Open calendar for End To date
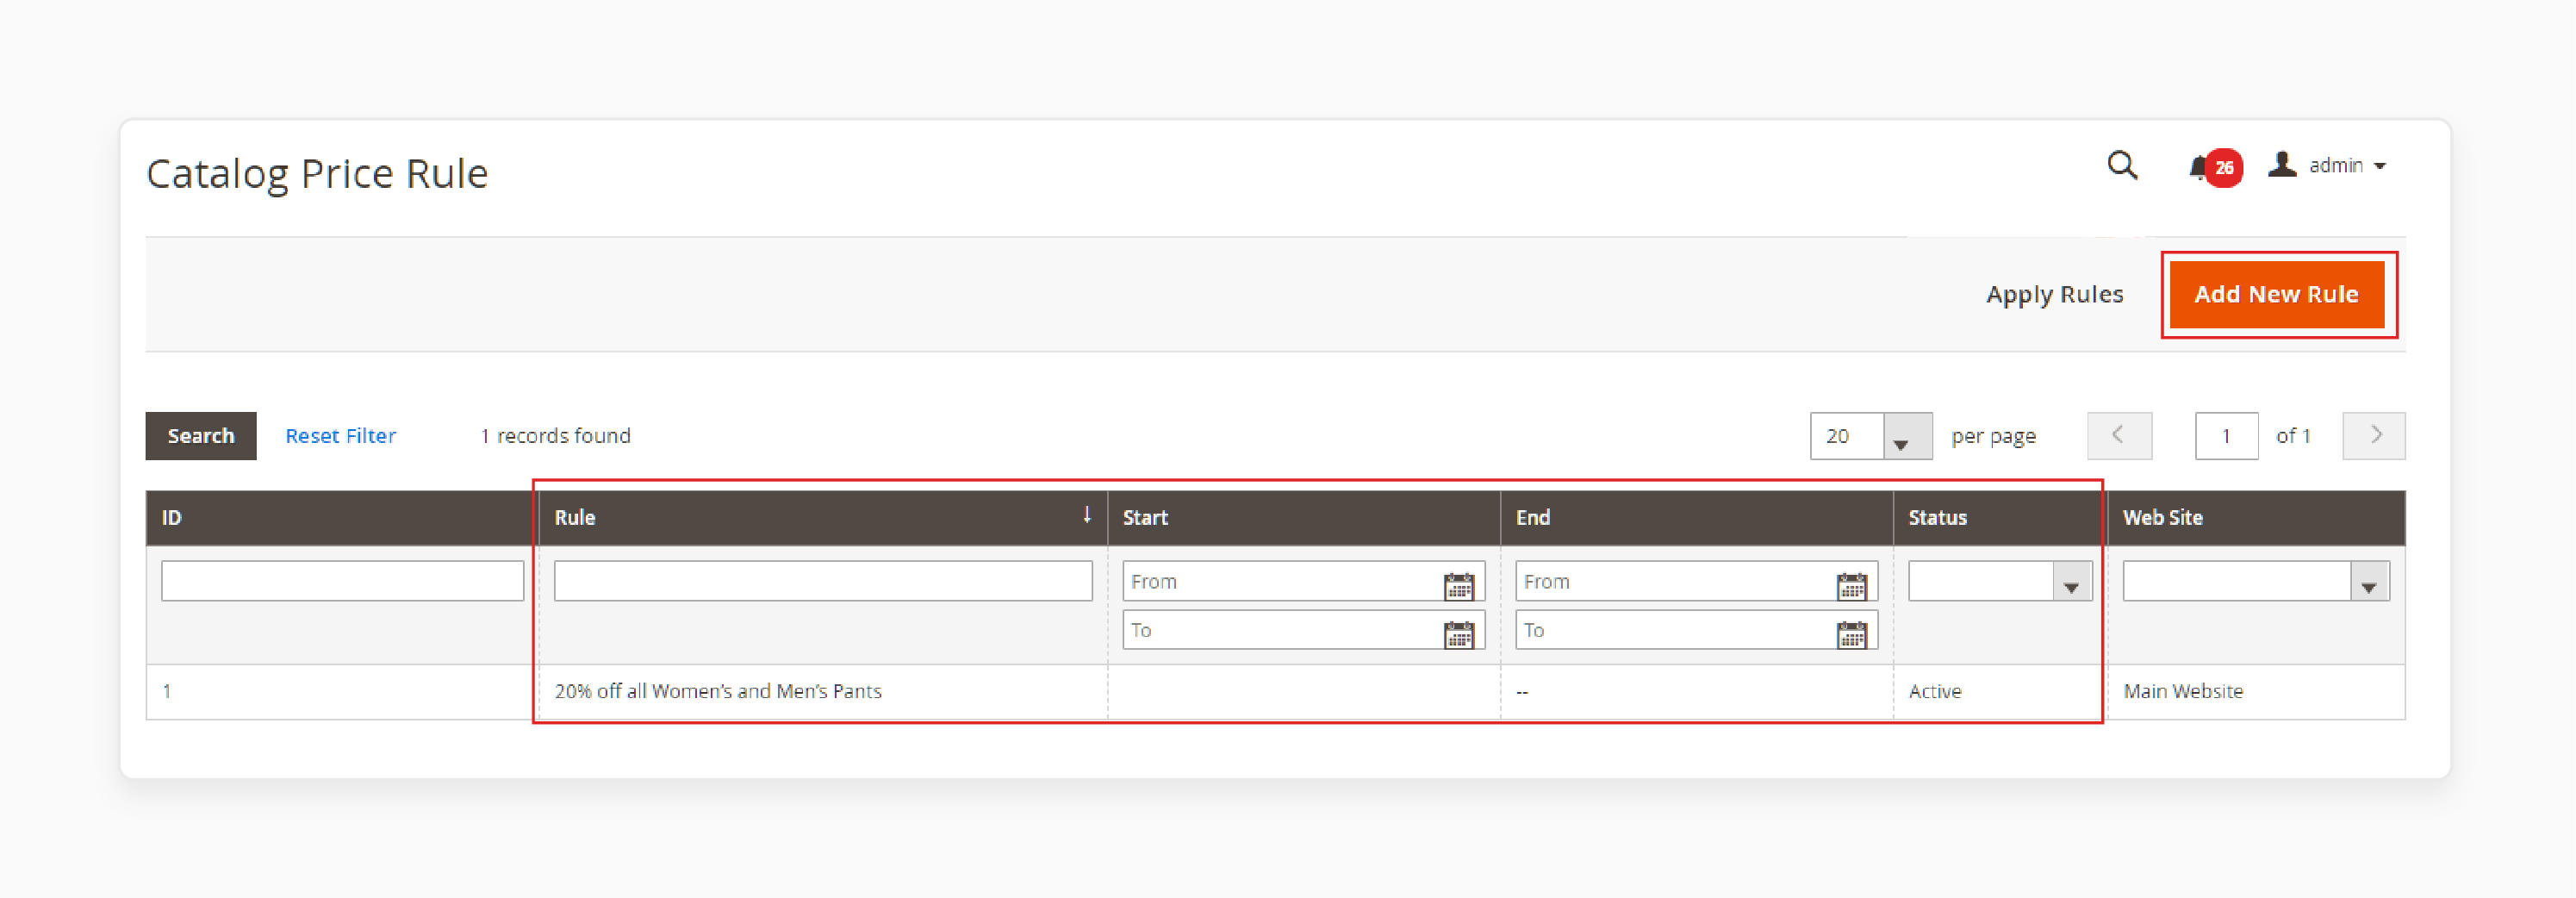This screenshot has width=2576, height=898. tap(1852, 633)
